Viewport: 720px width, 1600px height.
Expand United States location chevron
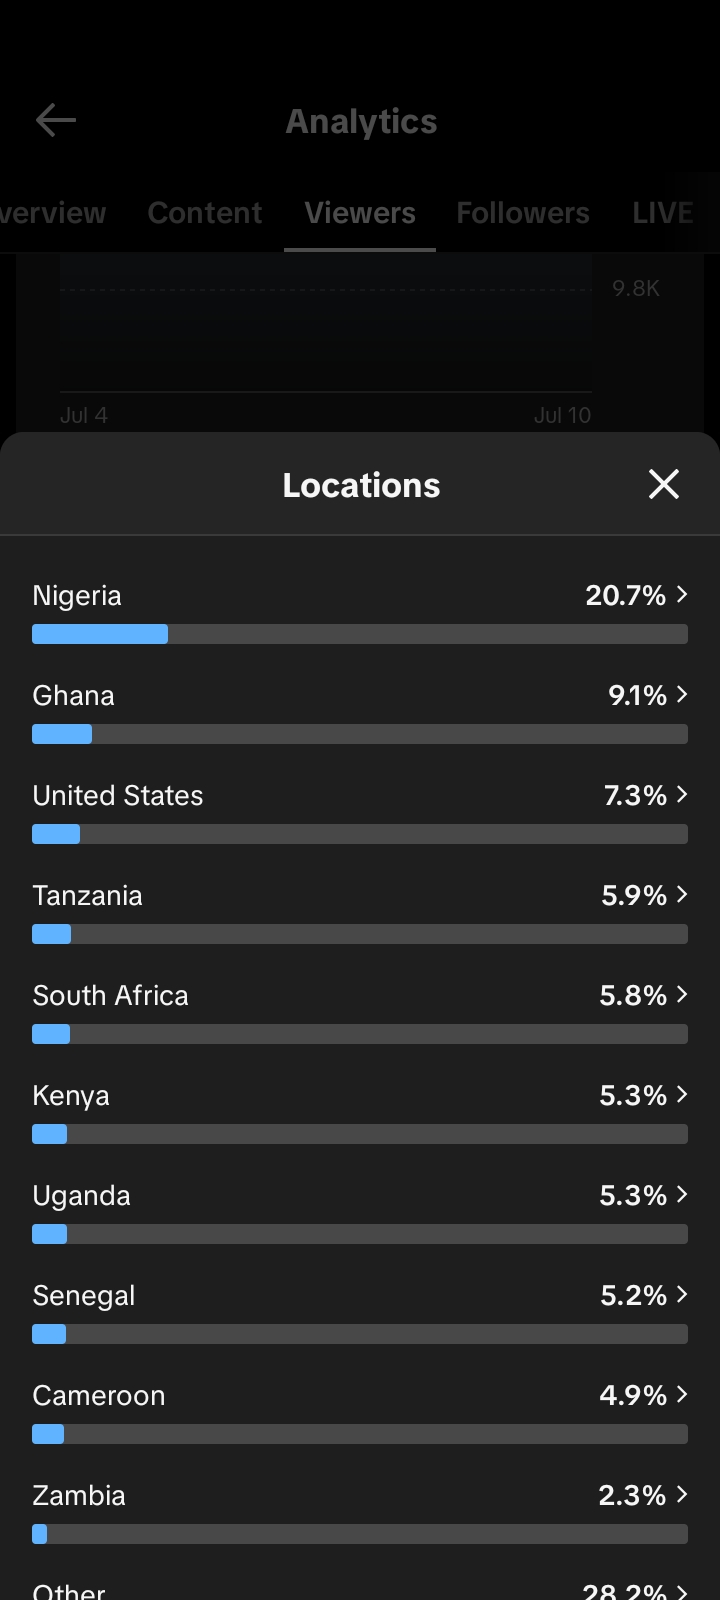click(x=682, y=794)
